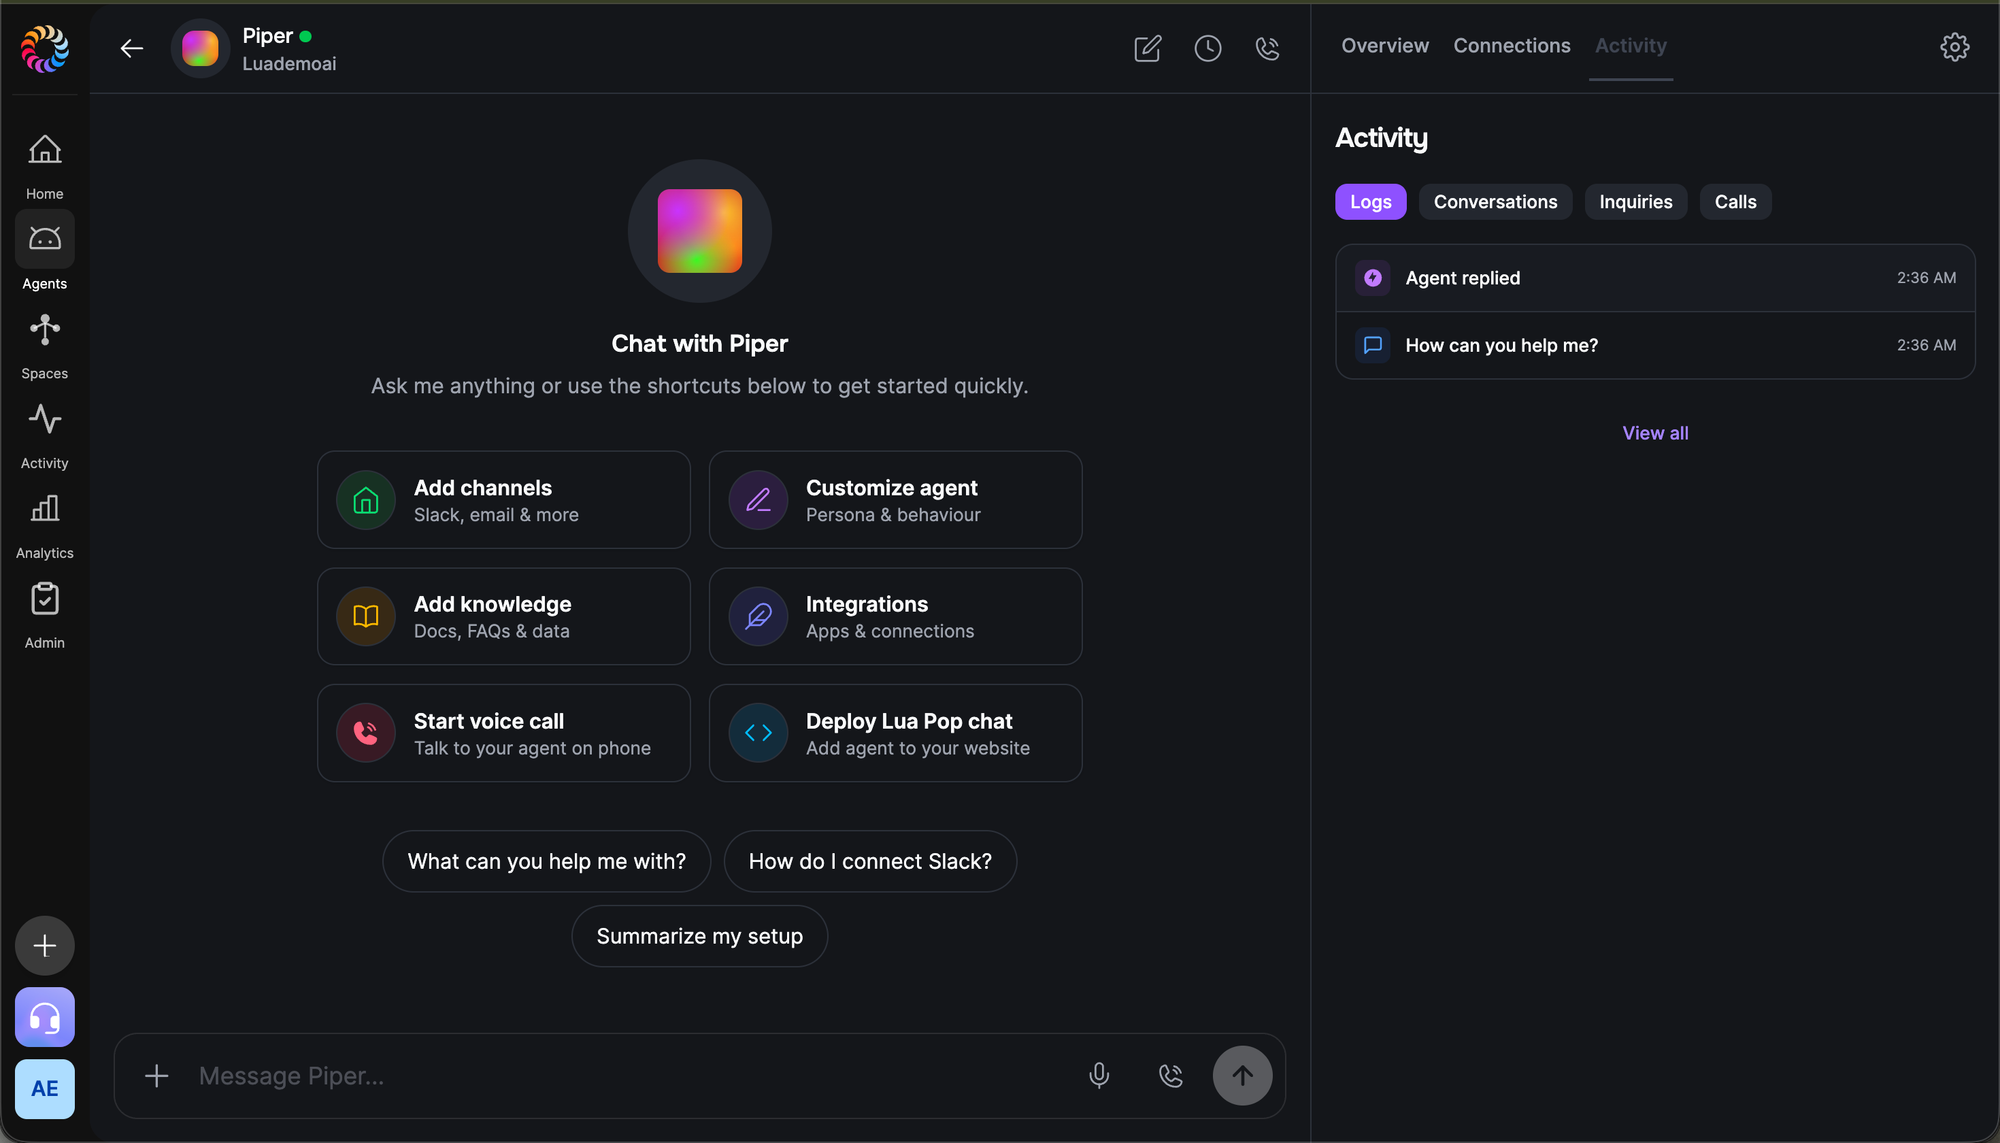This screenshot has width=2000, height=1143.
Task: Select the Logs filter
Action: pyautogui.click(x=1371, y=202)
